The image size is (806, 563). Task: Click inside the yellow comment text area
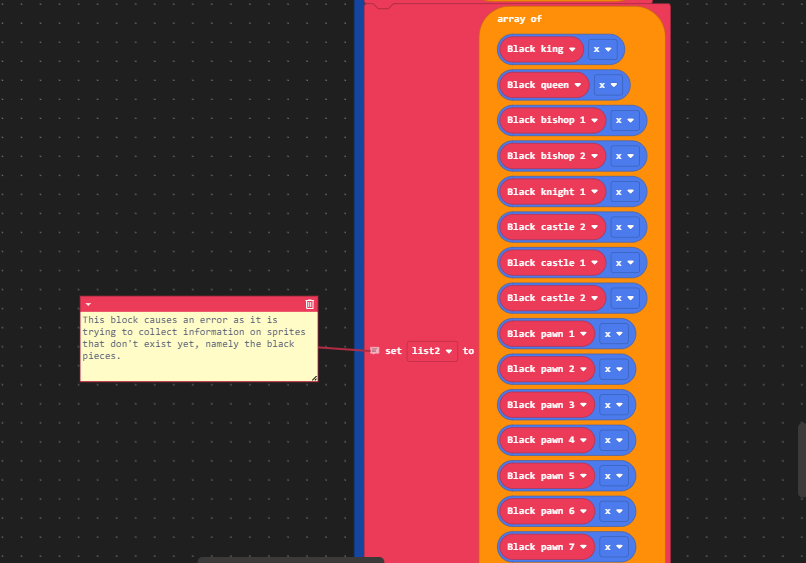tap(199, 346)
